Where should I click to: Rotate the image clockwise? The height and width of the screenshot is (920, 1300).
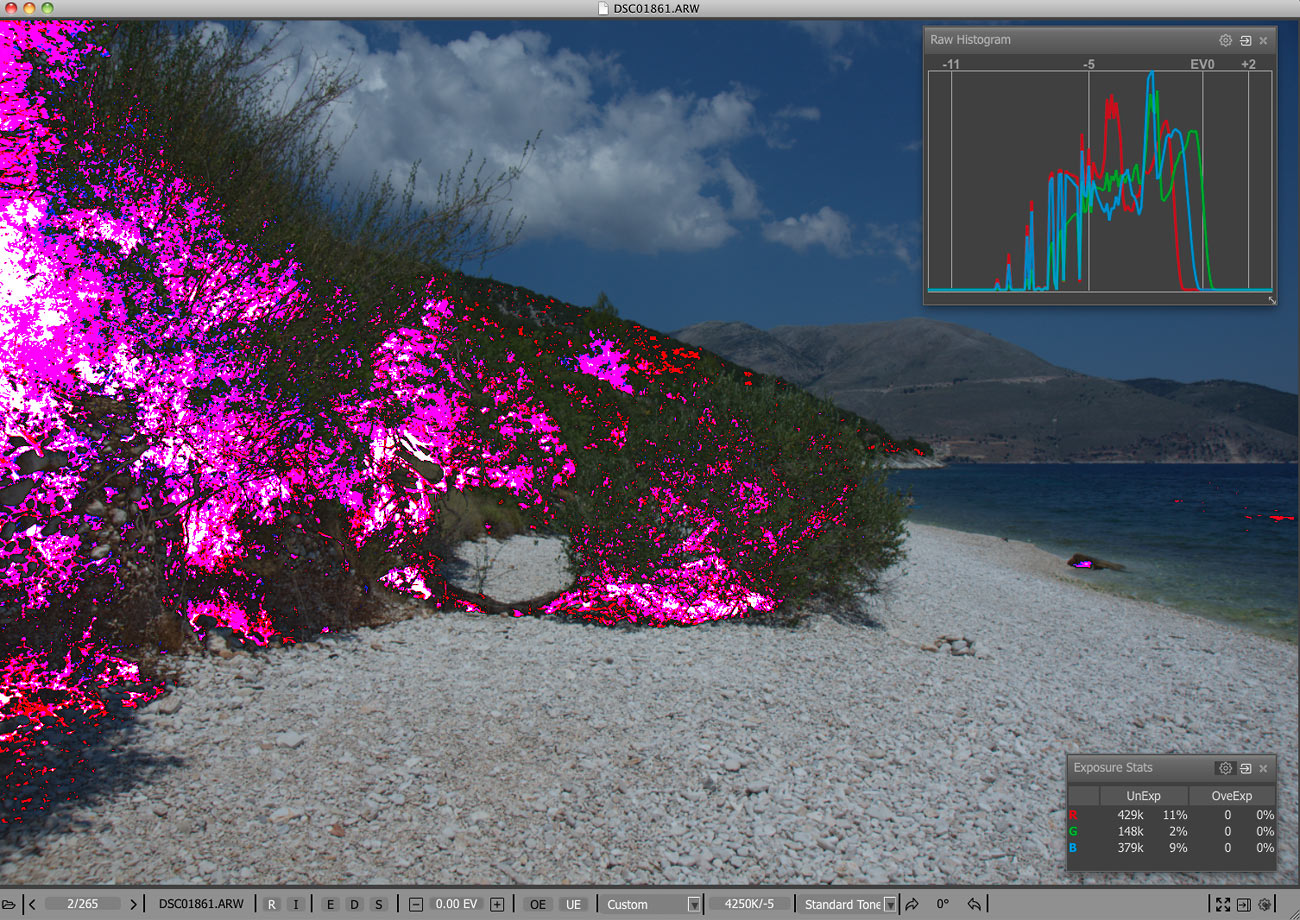[911, 904]
